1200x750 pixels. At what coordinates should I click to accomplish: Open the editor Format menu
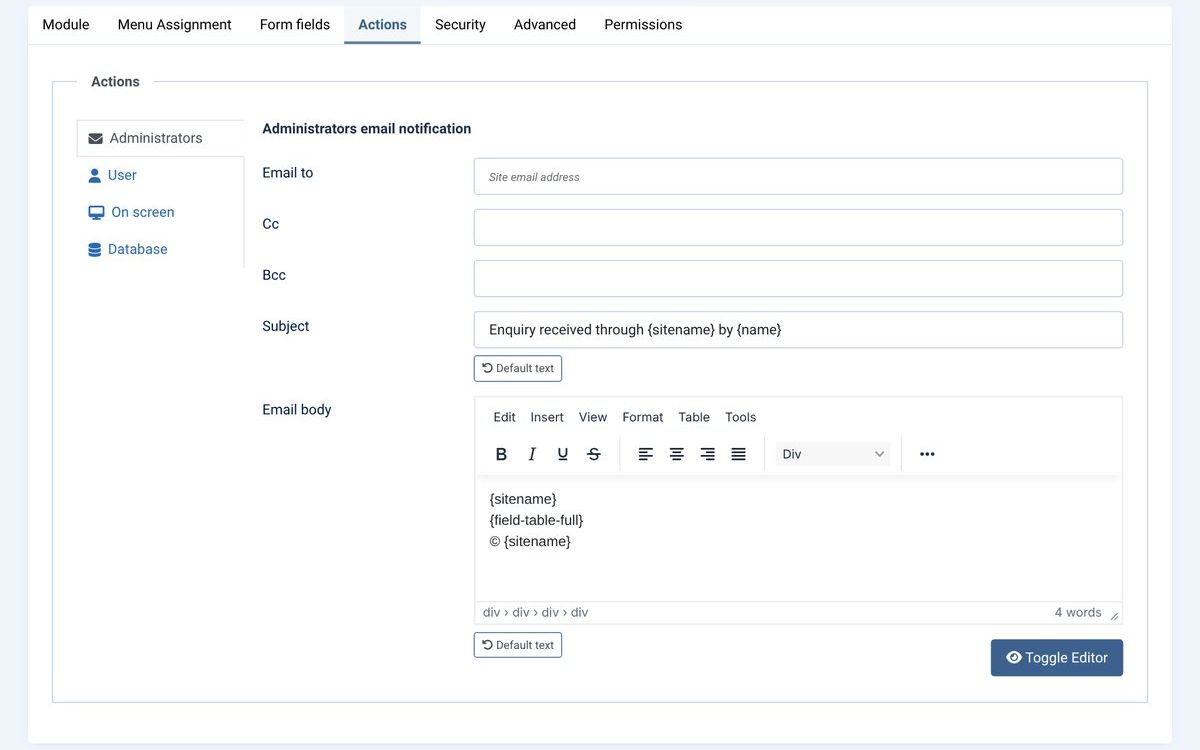643,417
